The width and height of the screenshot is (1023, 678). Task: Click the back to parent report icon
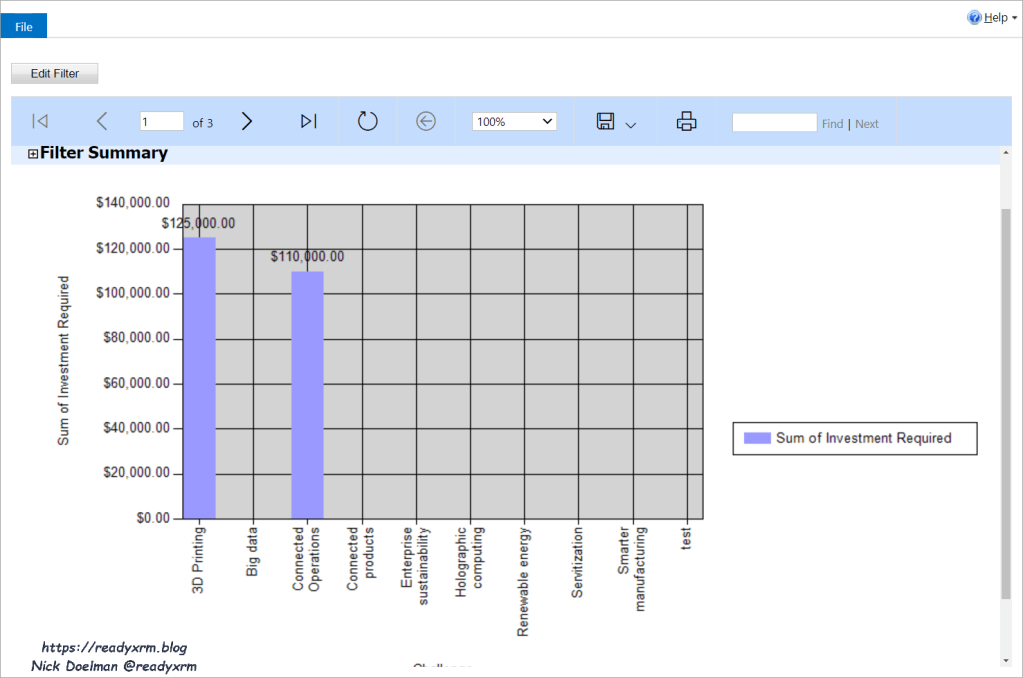click(426, 121)
